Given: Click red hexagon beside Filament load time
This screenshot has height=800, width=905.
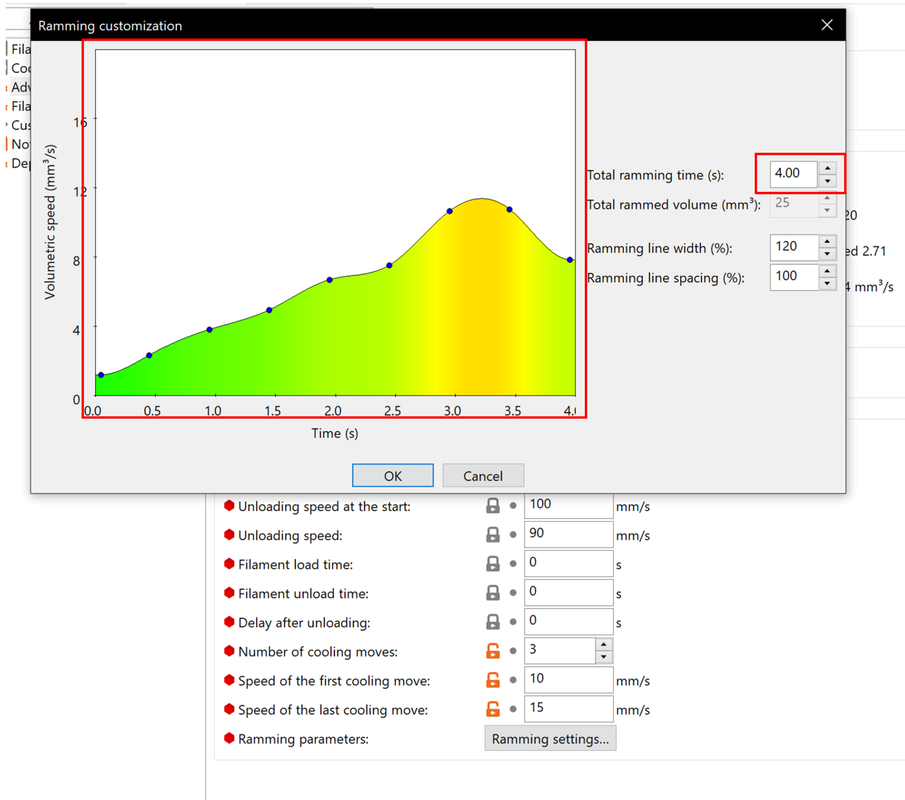Looking at the screenshot, I should point(229,563).
